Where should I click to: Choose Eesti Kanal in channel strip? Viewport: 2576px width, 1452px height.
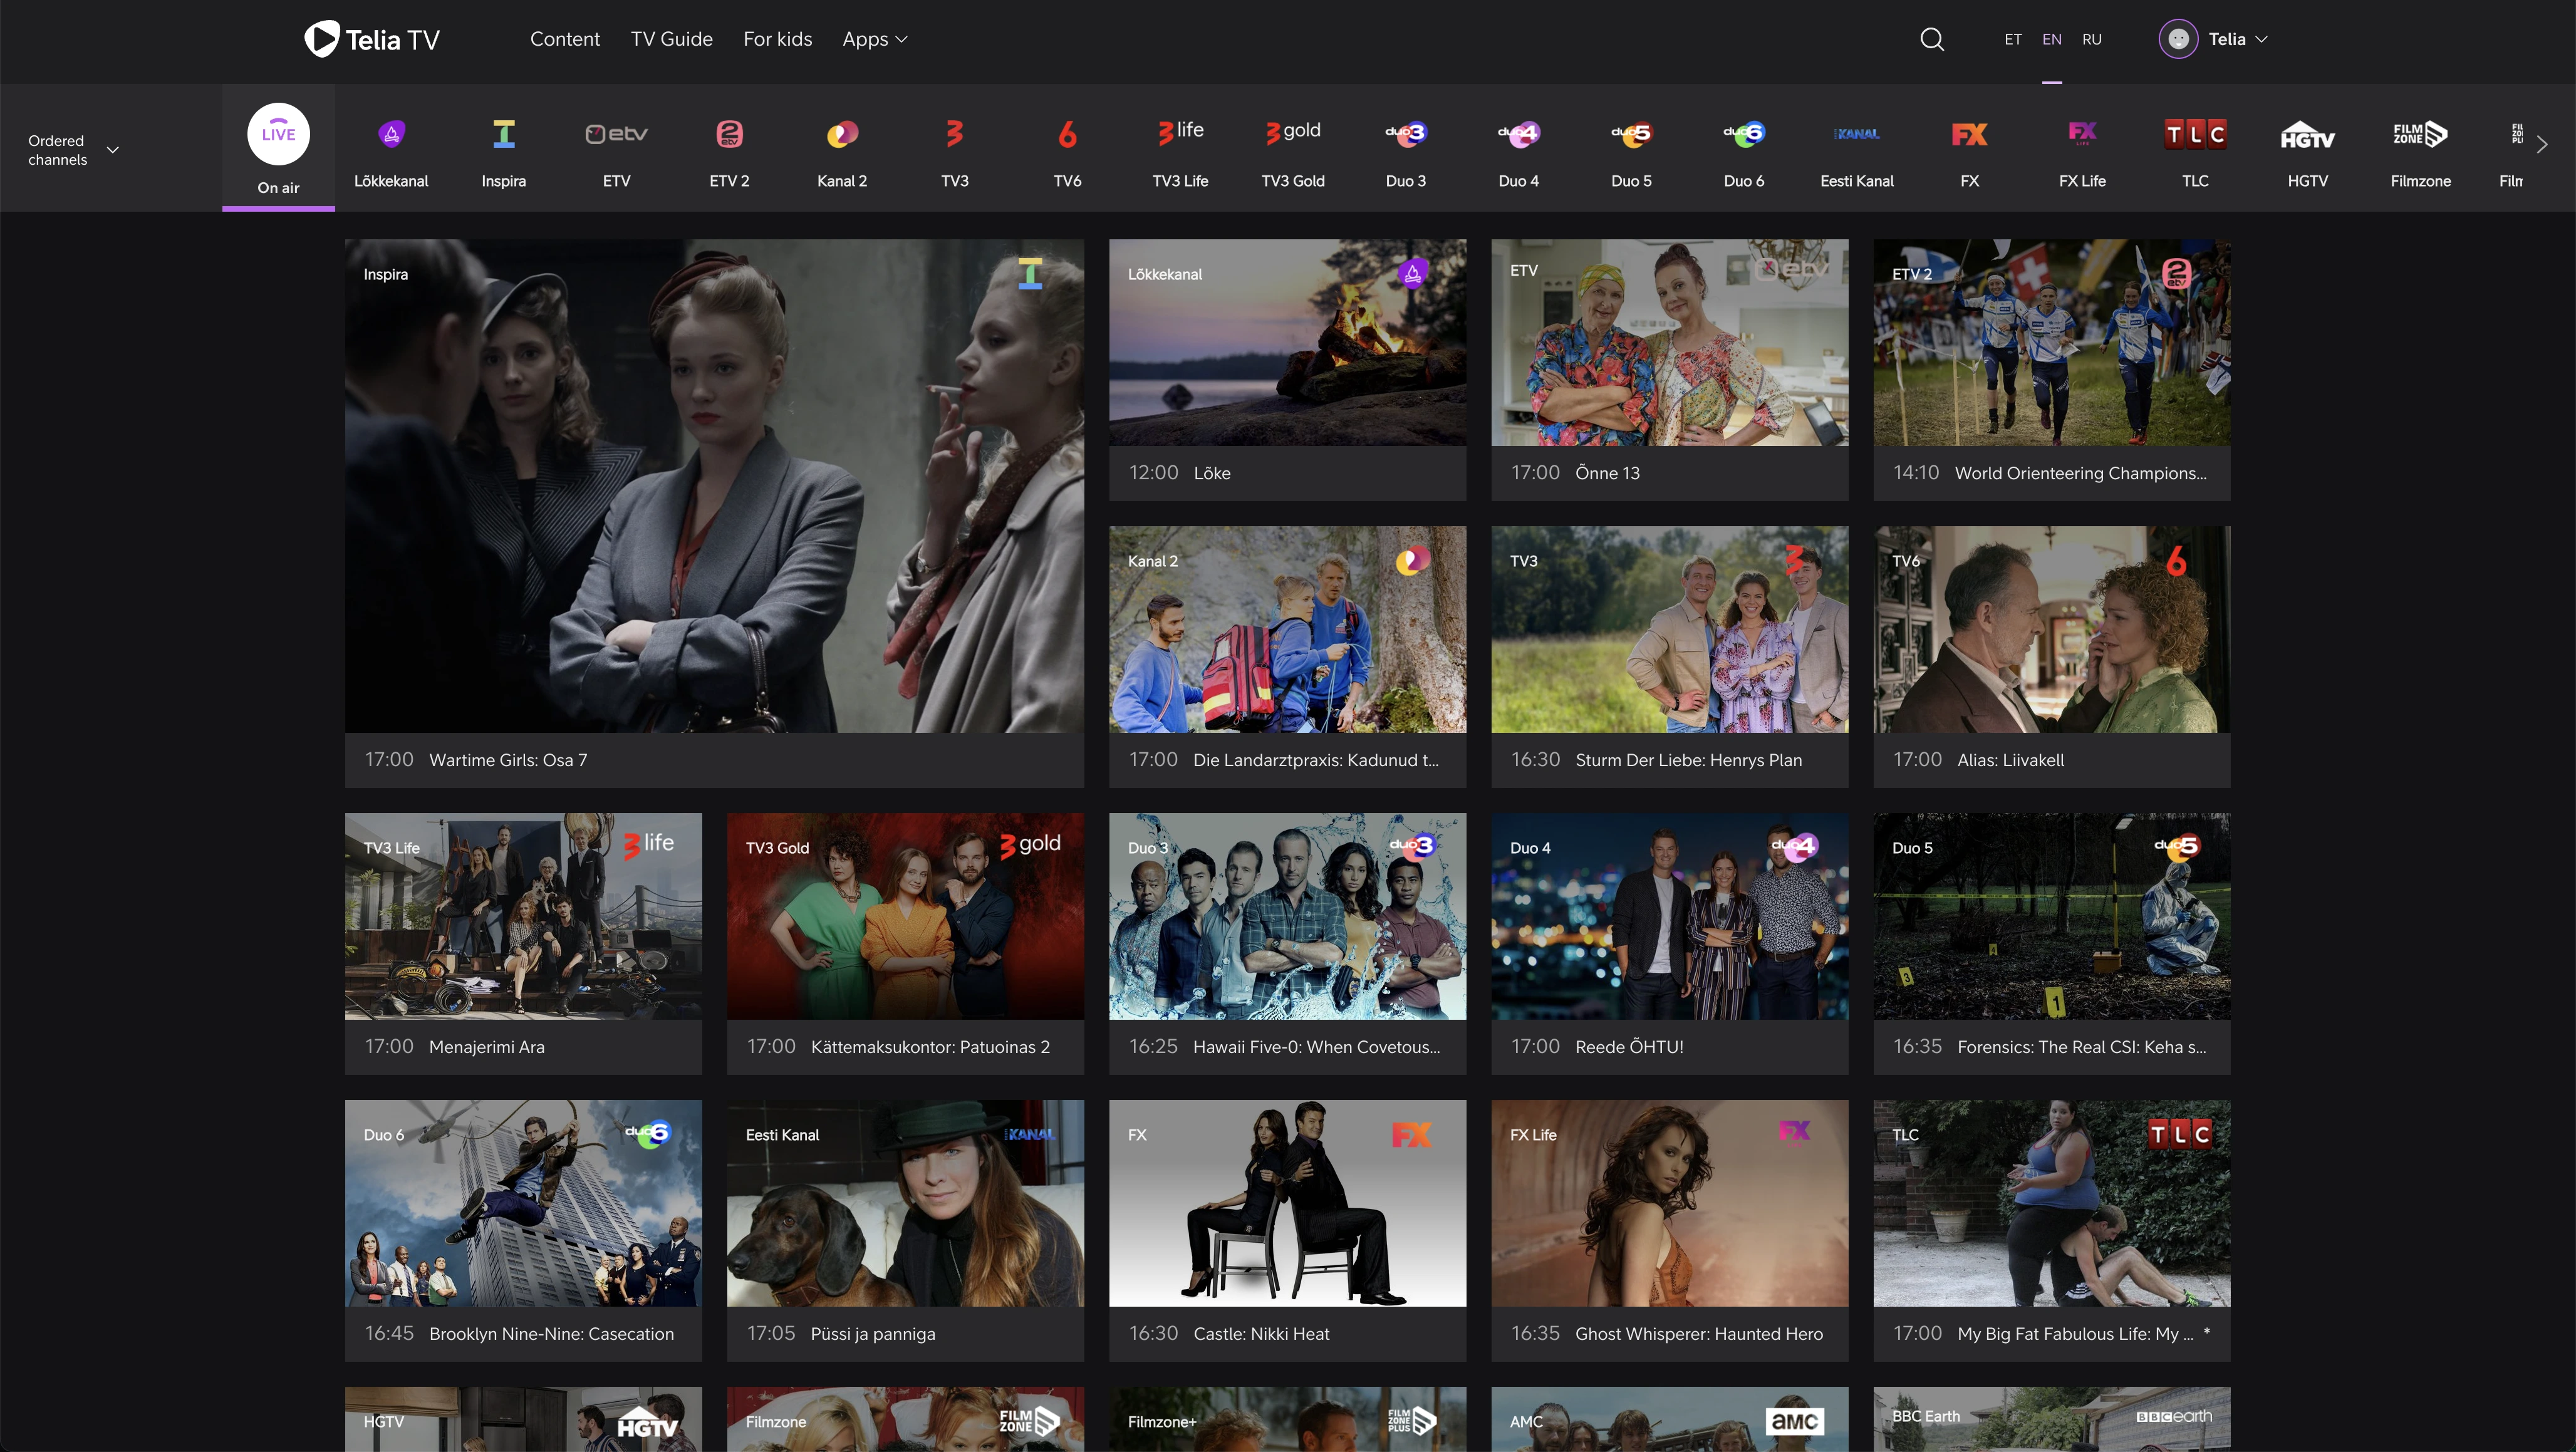(x=1857, y=148)
